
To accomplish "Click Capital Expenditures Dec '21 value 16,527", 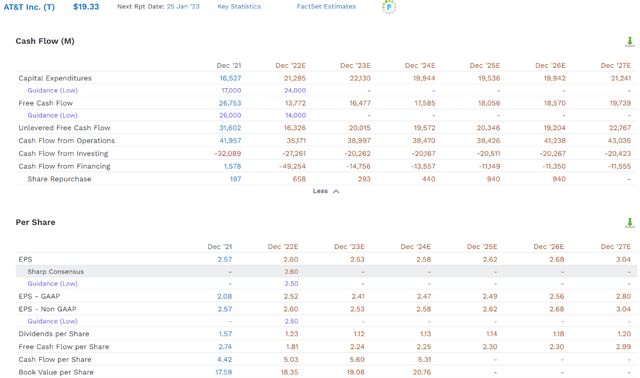I will 230,78.
